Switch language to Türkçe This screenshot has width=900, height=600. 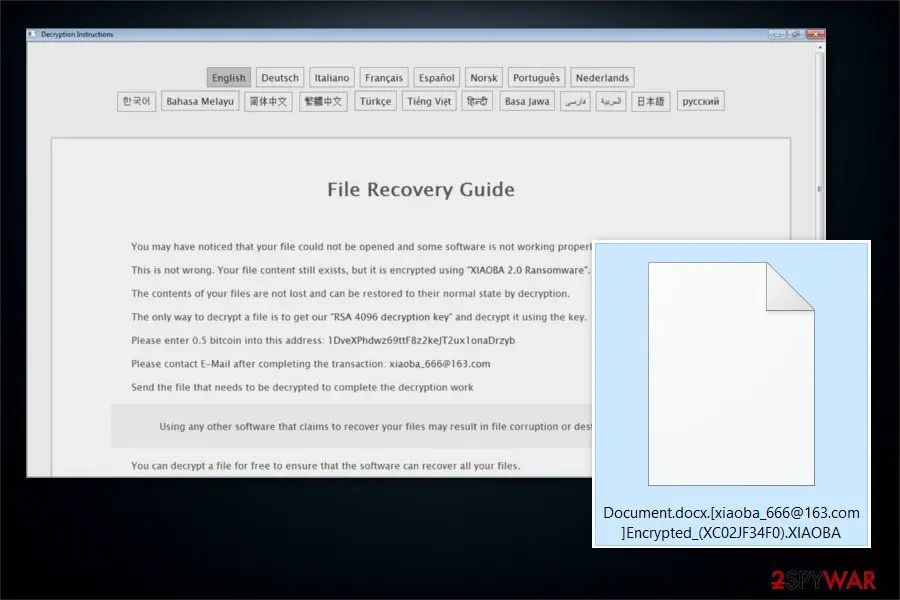[375, 102]
